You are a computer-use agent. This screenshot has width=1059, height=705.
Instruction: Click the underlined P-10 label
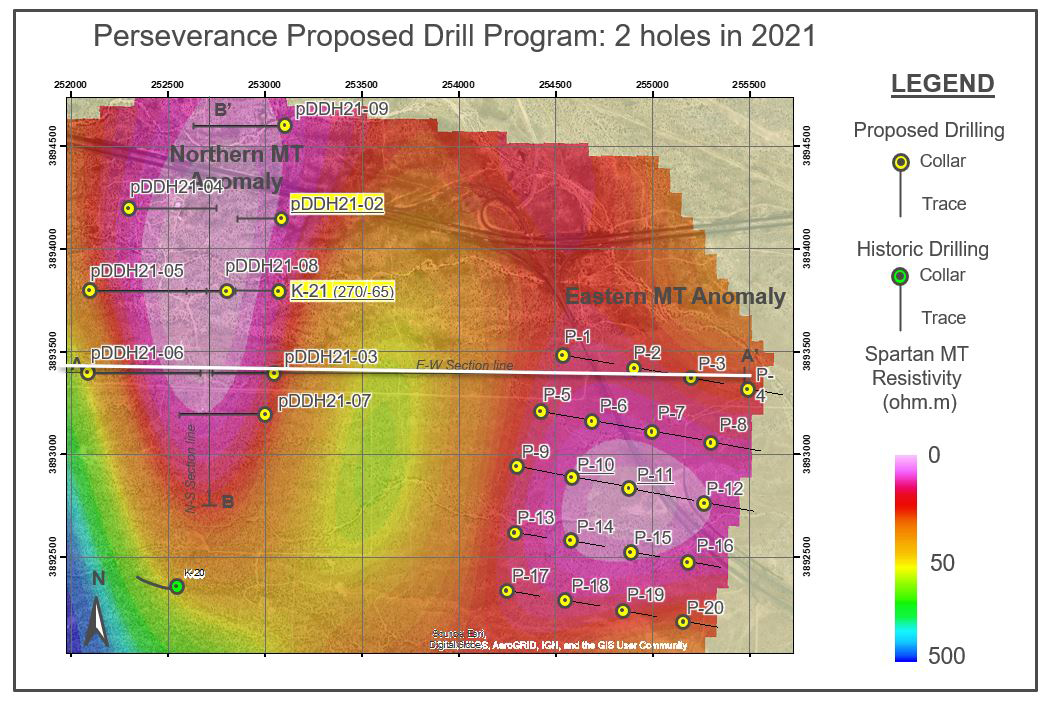point(596,465)
